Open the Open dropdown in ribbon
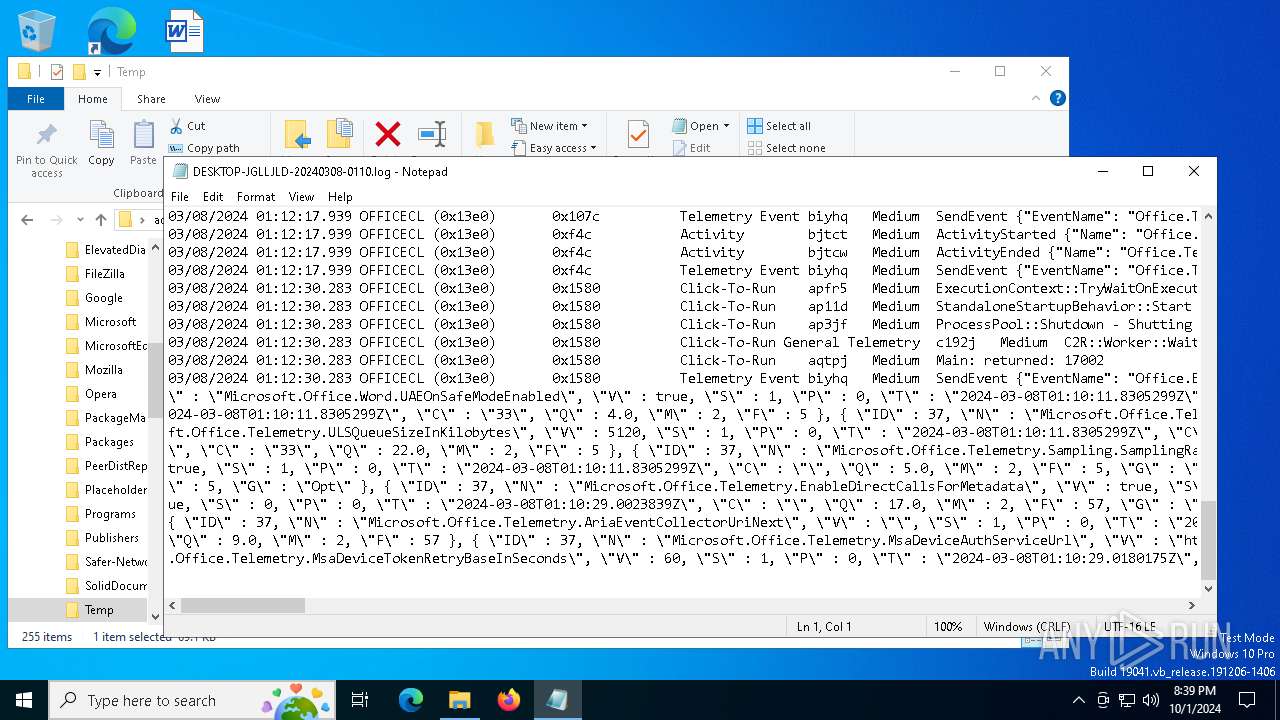1280x720 pixels. coord(701,126)
